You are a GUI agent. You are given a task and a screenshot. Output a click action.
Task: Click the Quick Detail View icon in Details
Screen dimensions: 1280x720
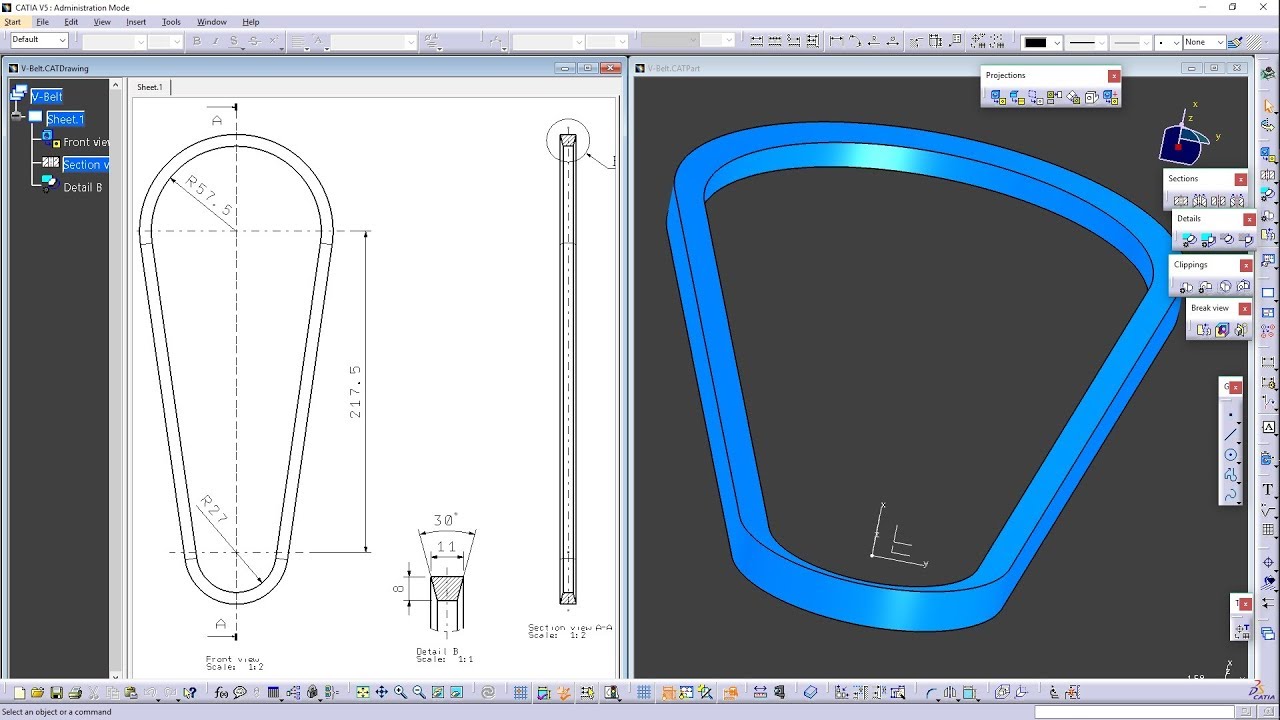point(1226,239)
